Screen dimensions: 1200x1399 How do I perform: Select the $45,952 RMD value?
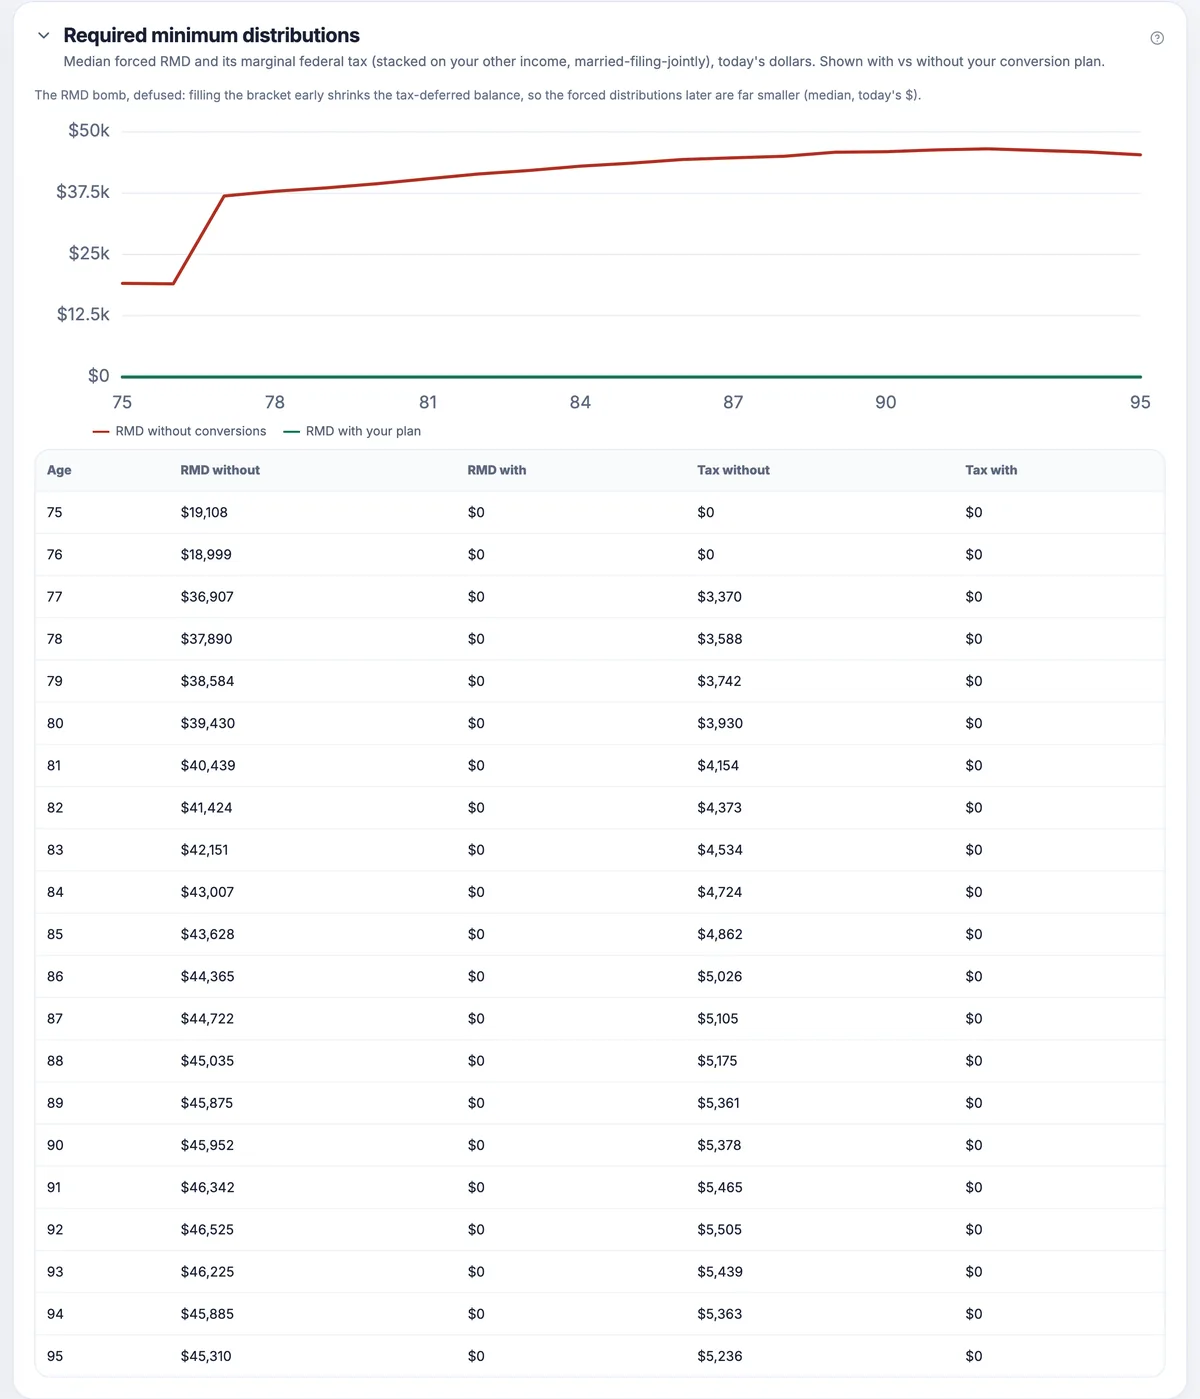[x=207, y=1145]
